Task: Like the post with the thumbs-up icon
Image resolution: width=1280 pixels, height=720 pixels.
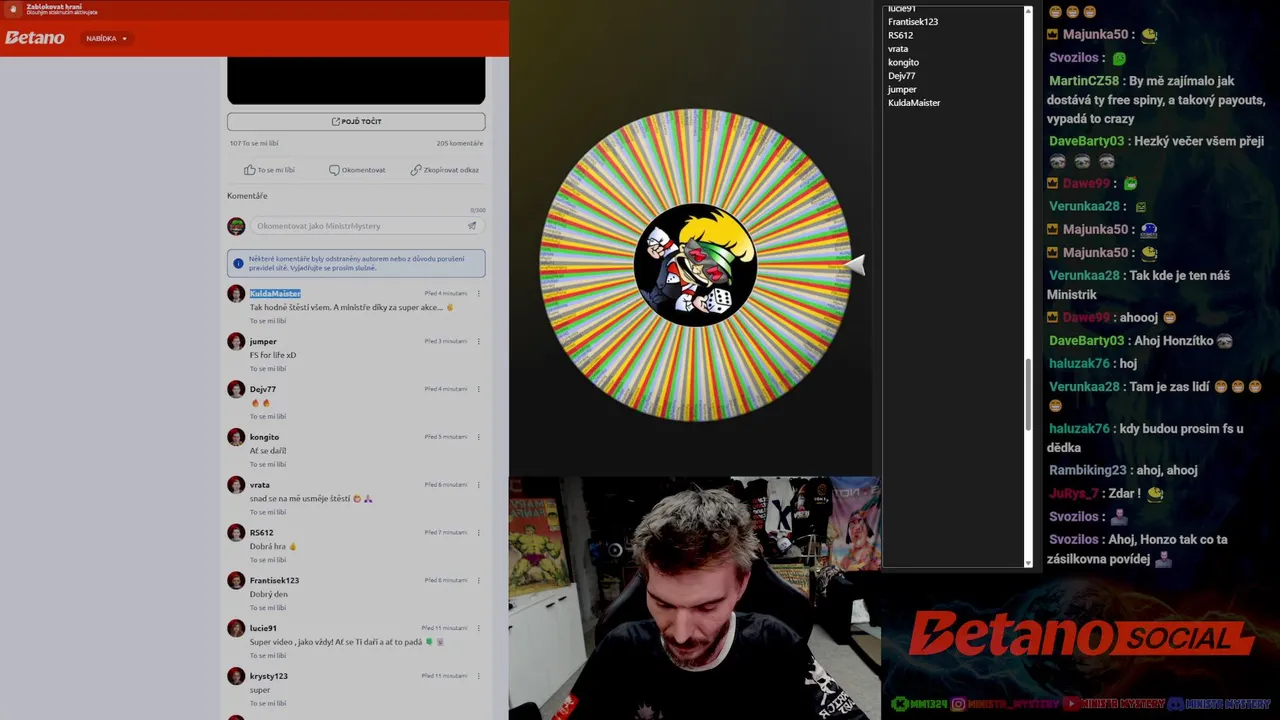Action: click(250, 170)
